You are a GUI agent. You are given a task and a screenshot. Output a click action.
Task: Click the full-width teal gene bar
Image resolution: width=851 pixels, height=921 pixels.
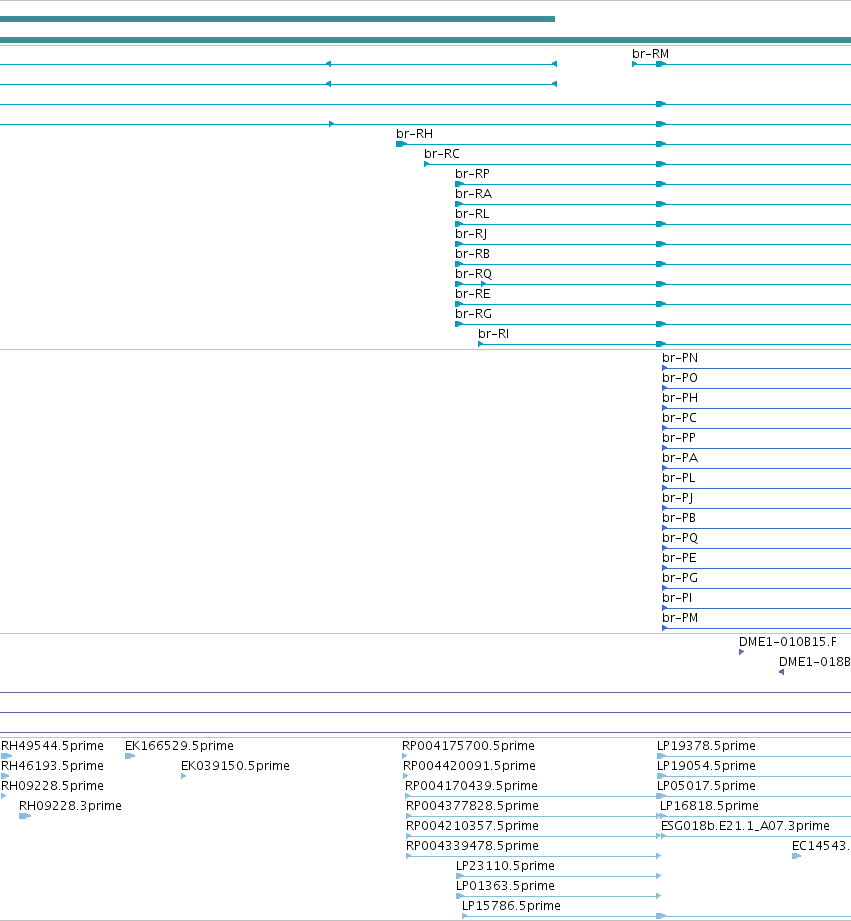click(x=425, y=40)
